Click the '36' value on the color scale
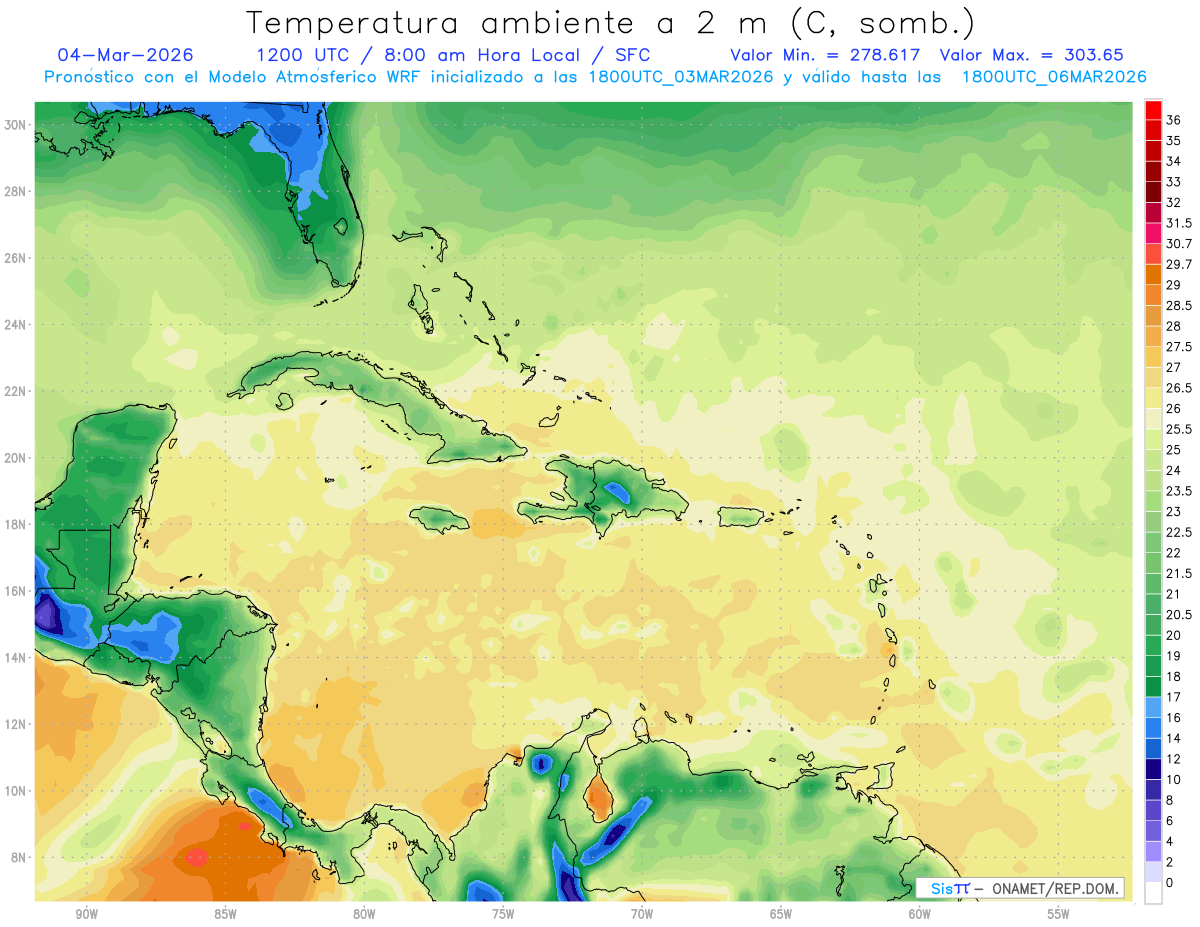1200x927 pixels. pyautogui.click(x=1174, y=120)
